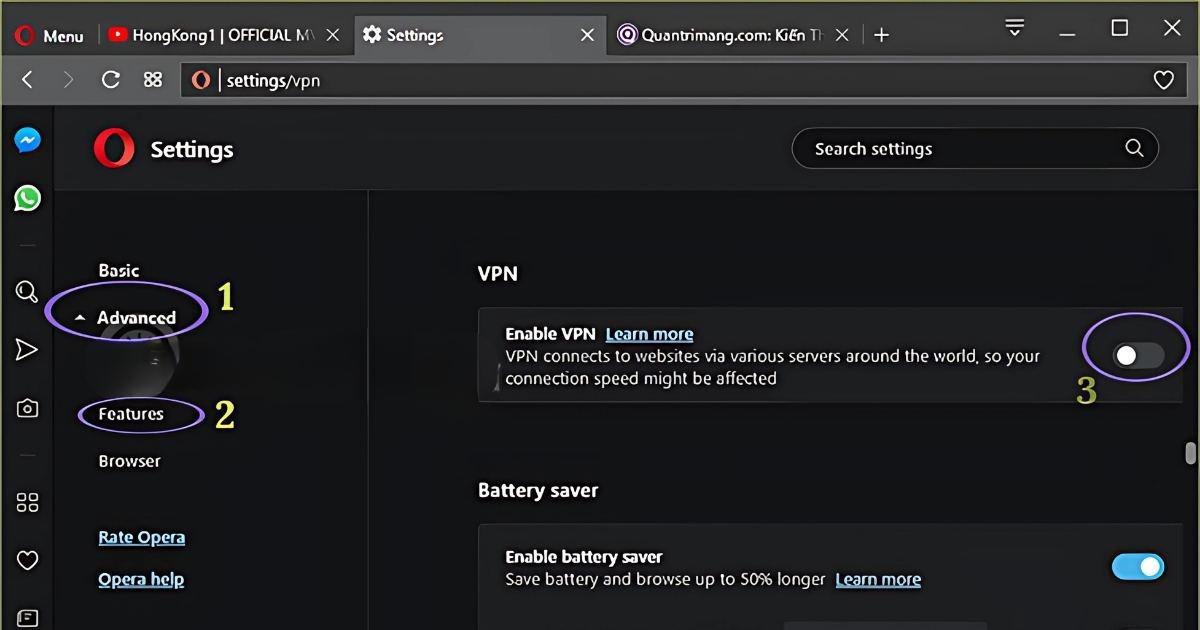
Task: Open the workspaces grid icon in sidebar
Action: [27, 502]
